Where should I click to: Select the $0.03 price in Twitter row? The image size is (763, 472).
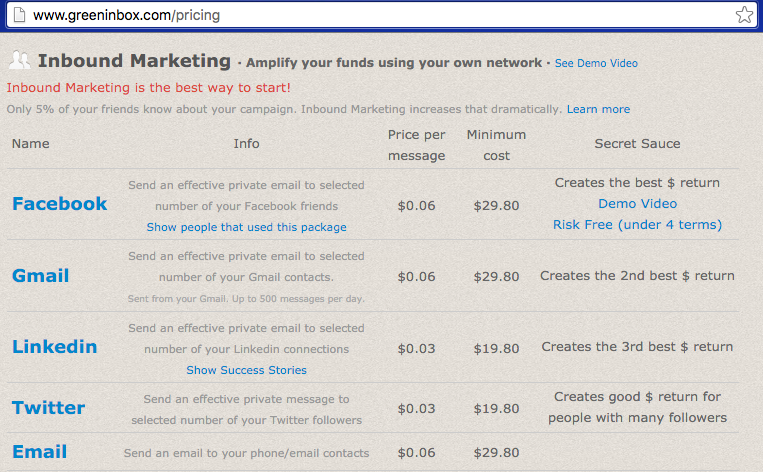click(417, 409)
